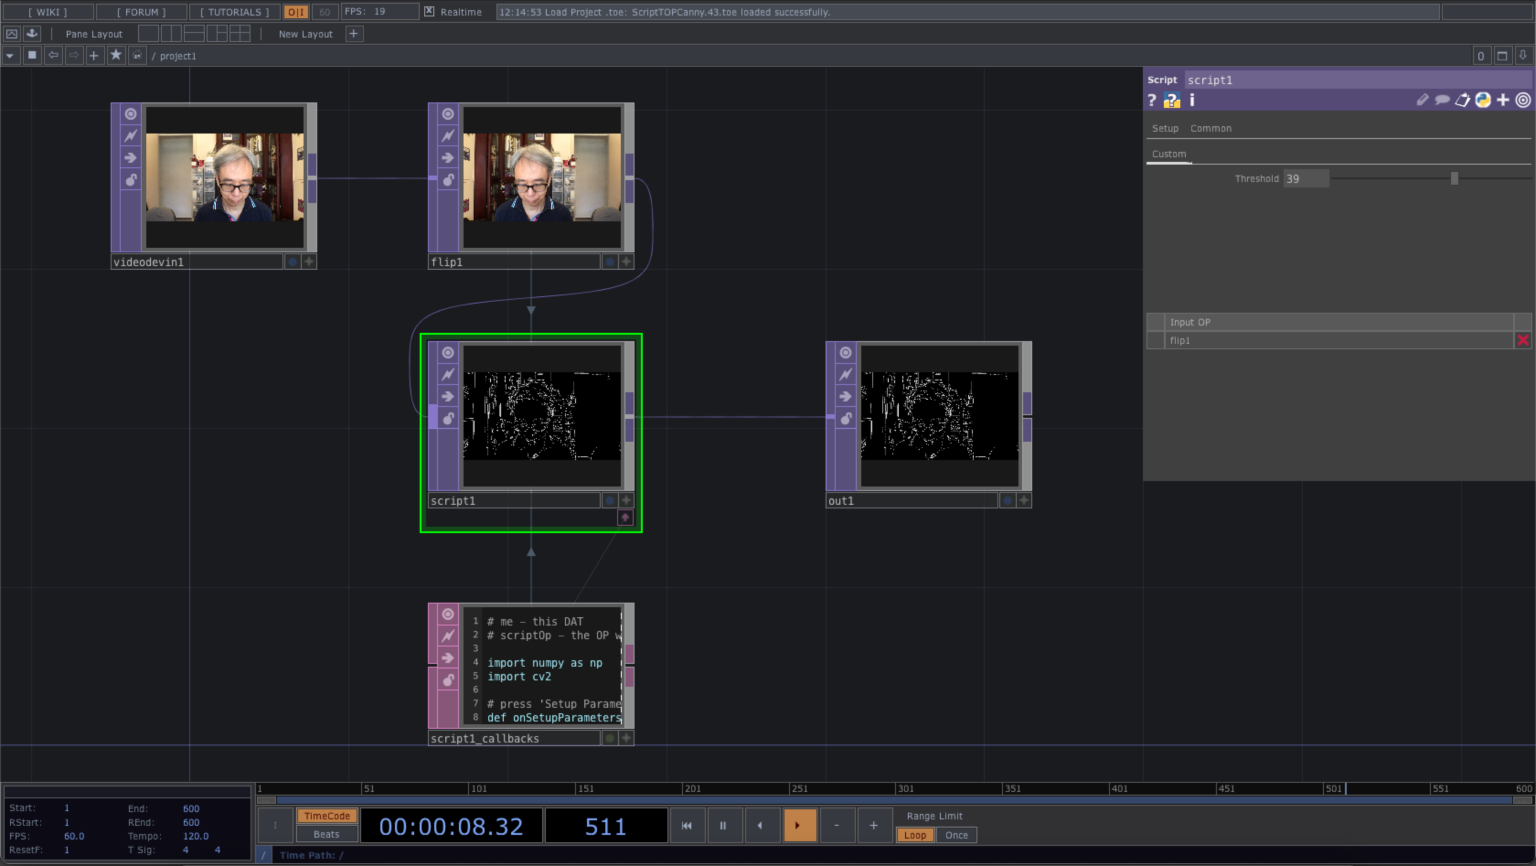Image resolution: width=1536 pixels, height=866 pixels.
Task: Remove flip1 input with red X
Action: [x=1523, y=340]
